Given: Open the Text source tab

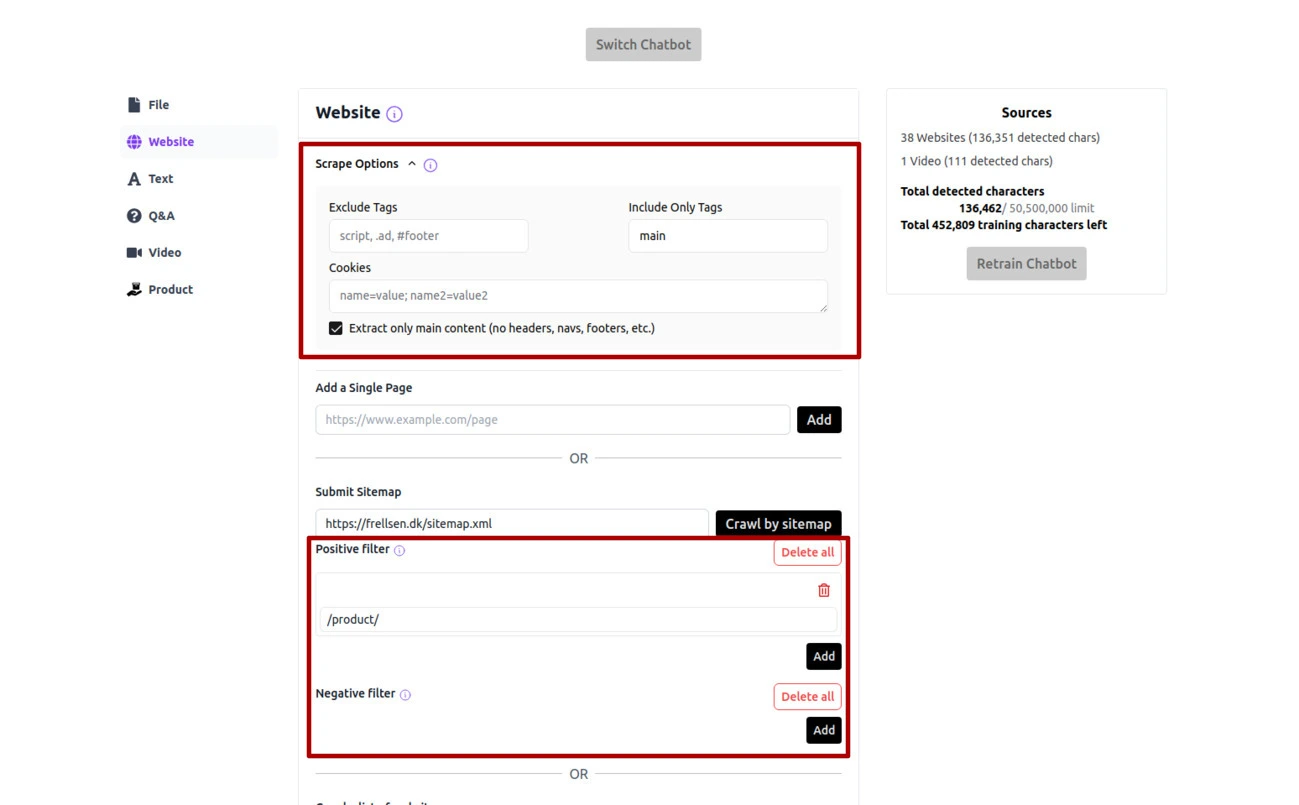Looking at the screenshot, I should click(x=160, y=179).
